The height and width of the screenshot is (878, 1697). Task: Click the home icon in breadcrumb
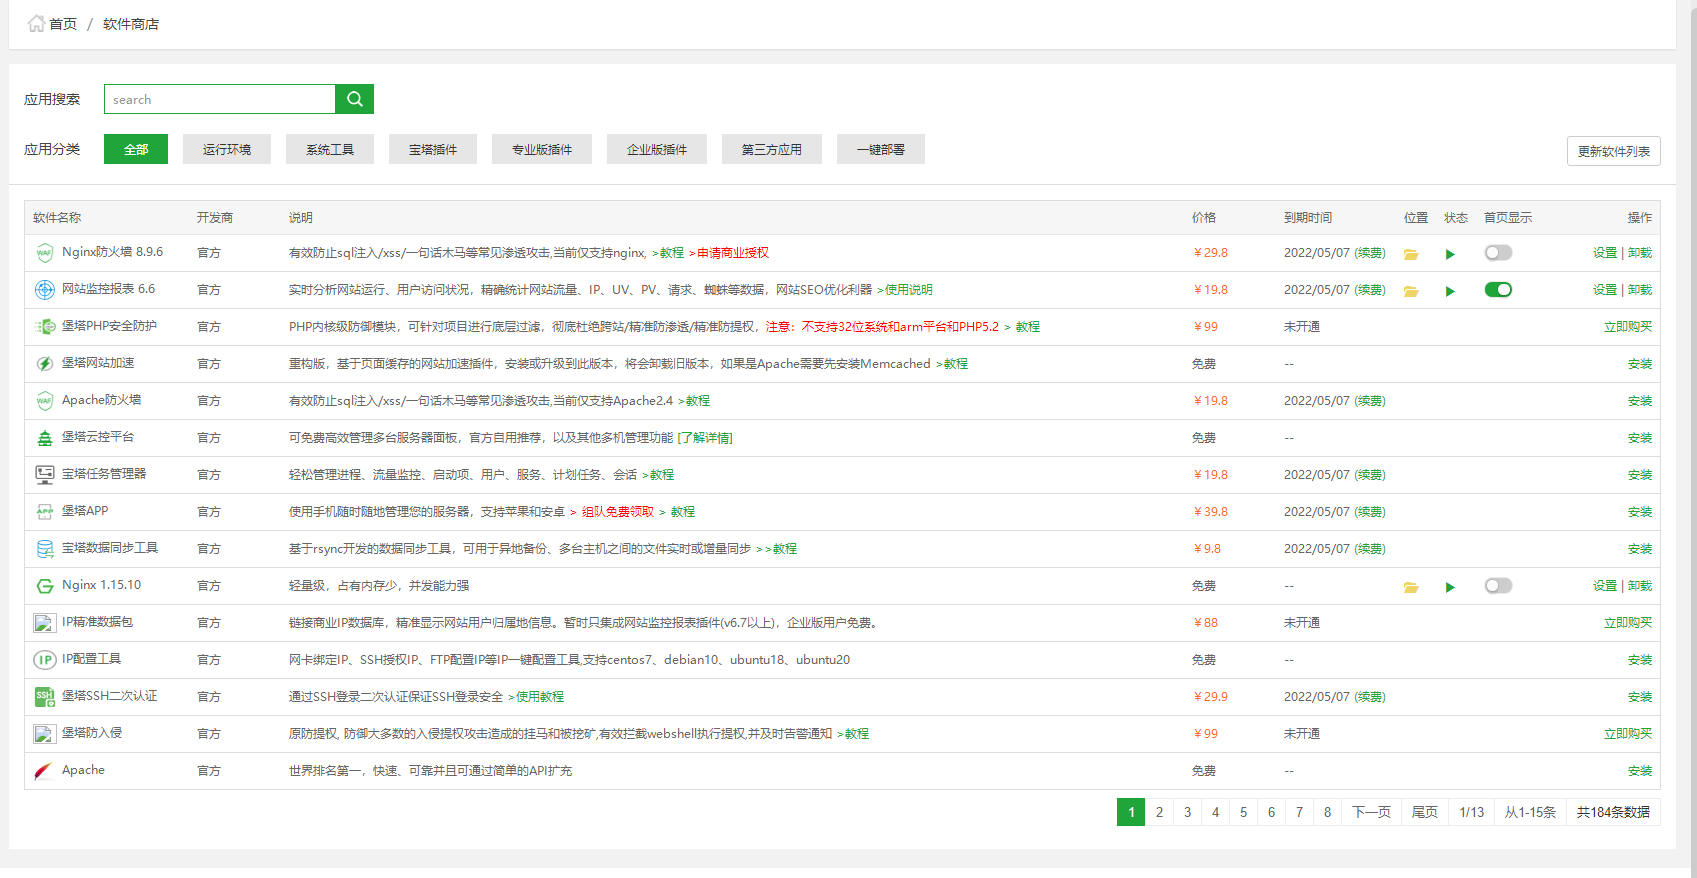point(36,23)
